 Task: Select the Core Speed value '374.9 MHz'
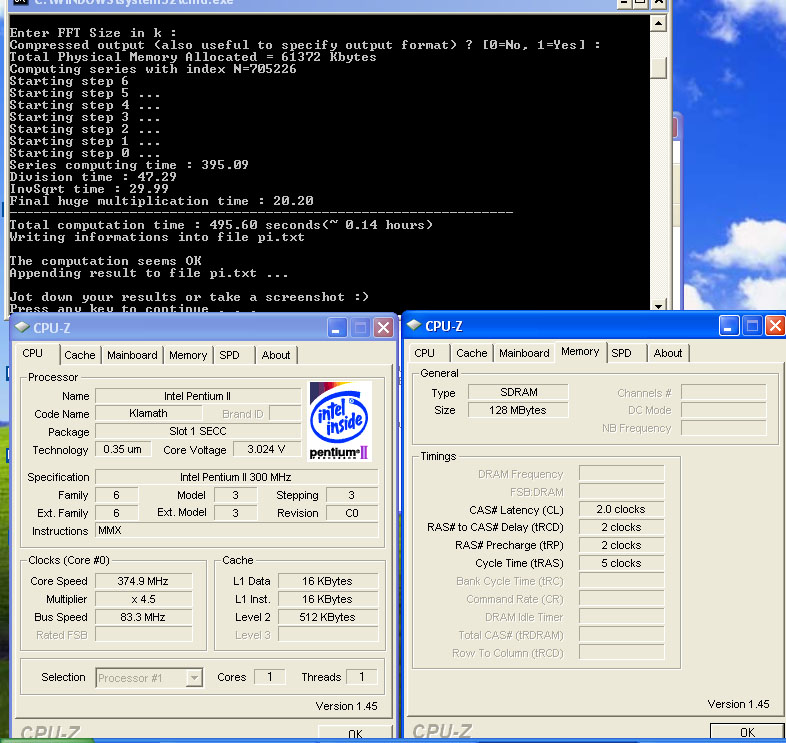(143, 581)
